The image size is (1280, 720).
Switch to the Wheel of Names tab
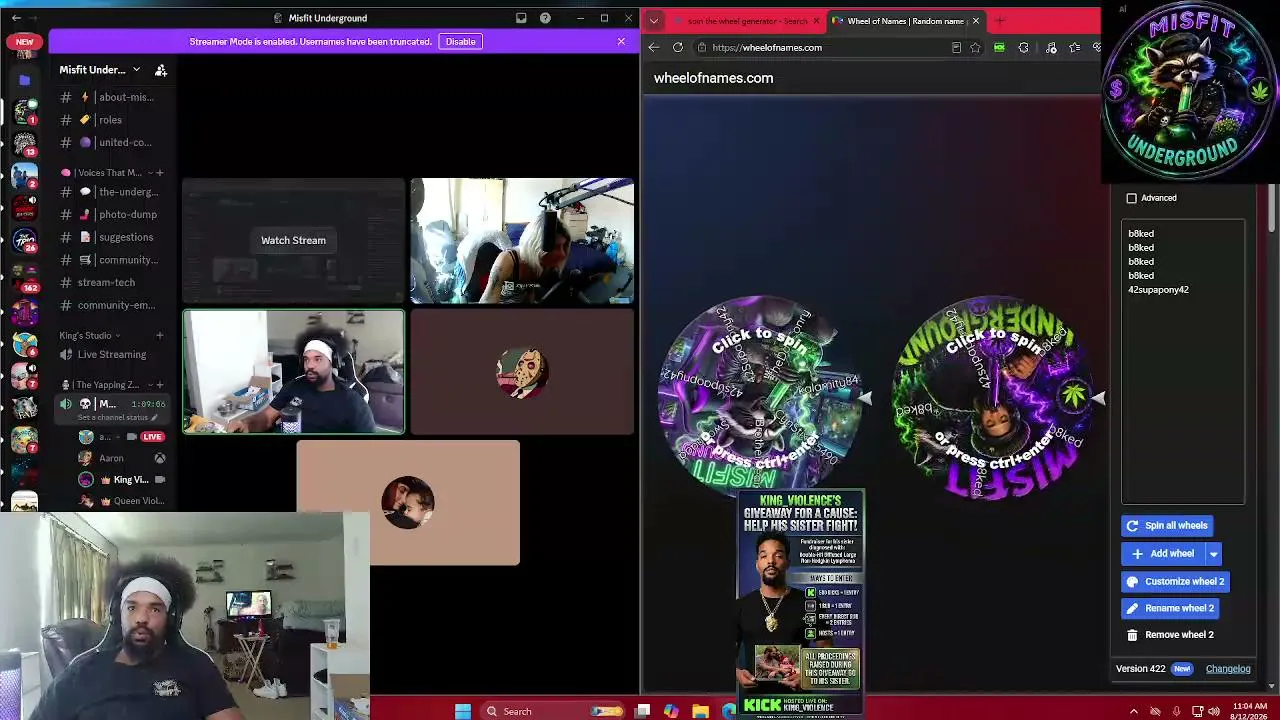(906, 21)
